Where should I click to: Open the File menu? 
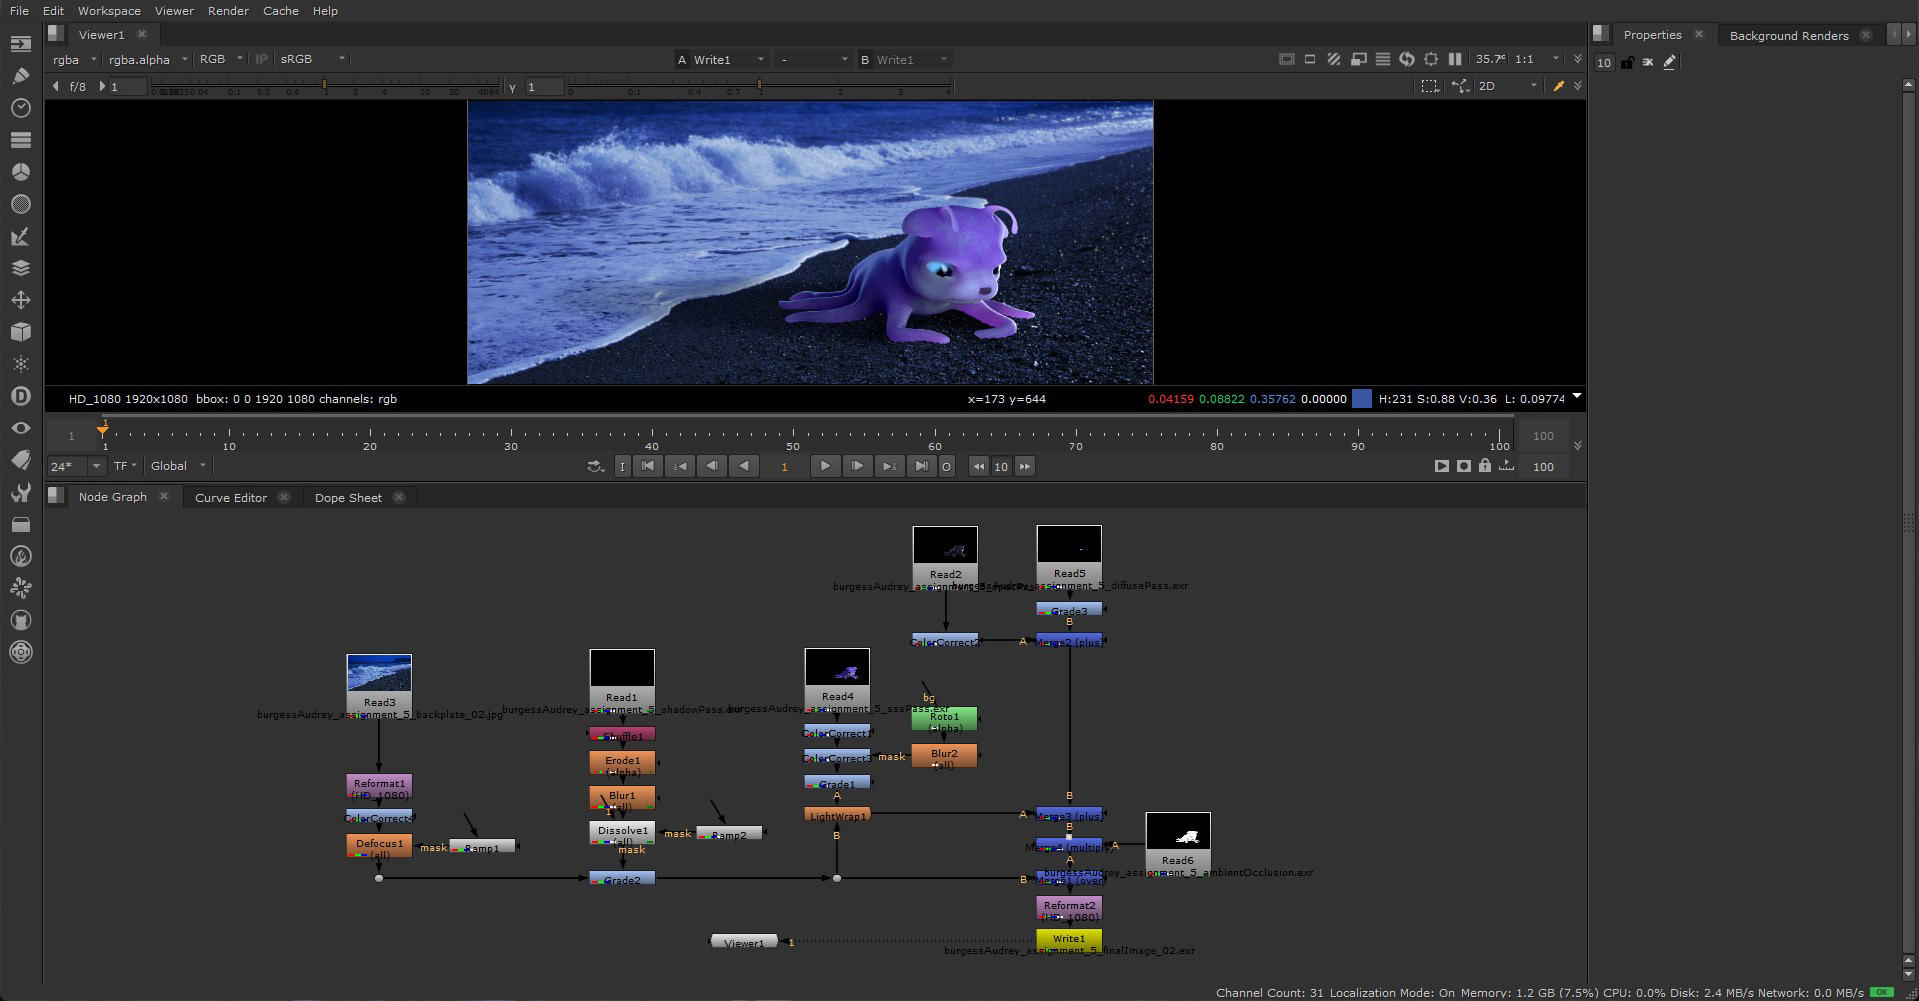[19, 10]
